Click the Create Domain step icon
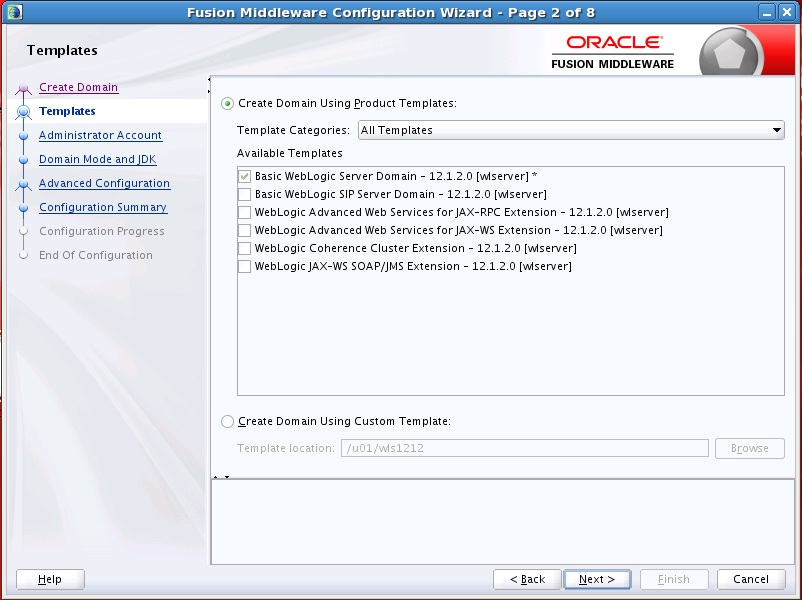This screenshot has height=600, width=802. [x=23, y=88]
